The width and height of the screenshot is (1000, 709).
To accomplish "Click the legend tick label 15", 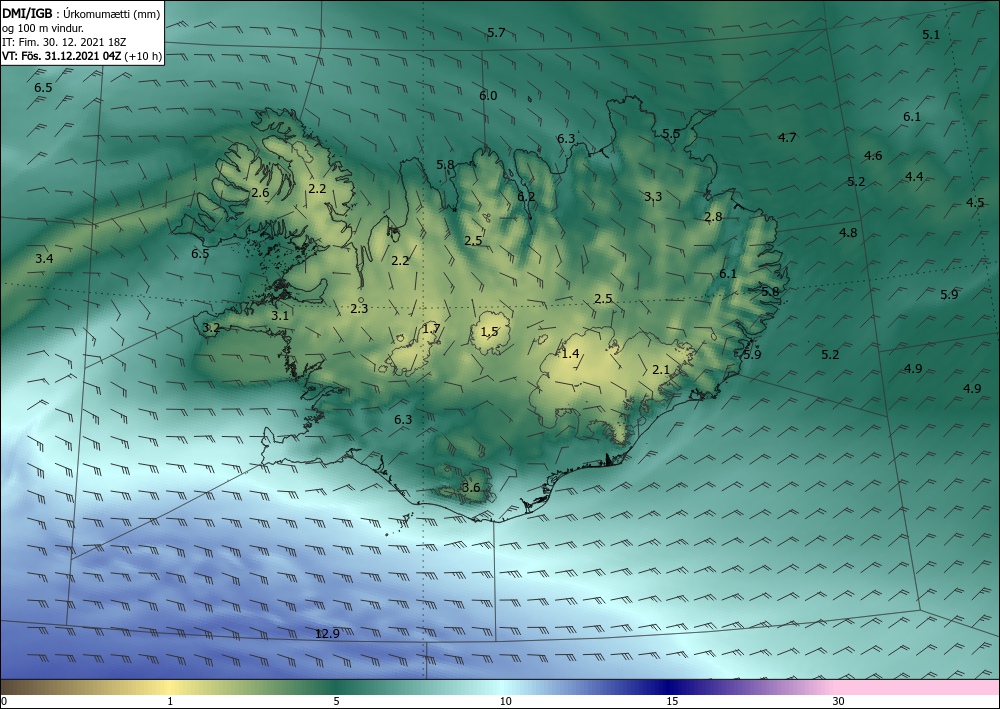I will pos(672,701).
